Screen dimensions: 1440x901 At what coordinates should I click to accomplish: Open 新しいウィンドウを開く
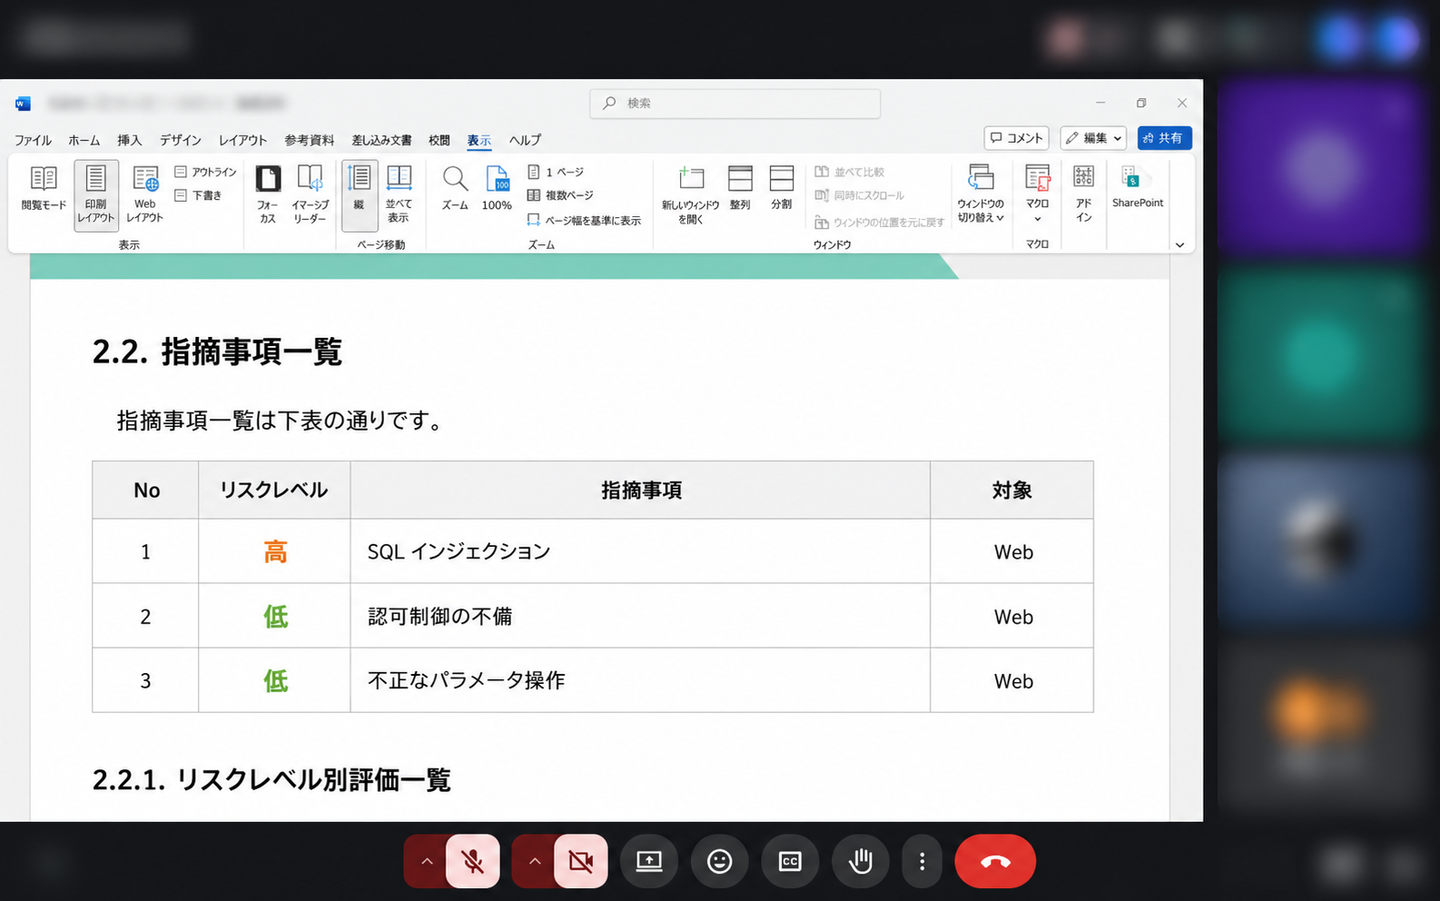pos(690,195)
